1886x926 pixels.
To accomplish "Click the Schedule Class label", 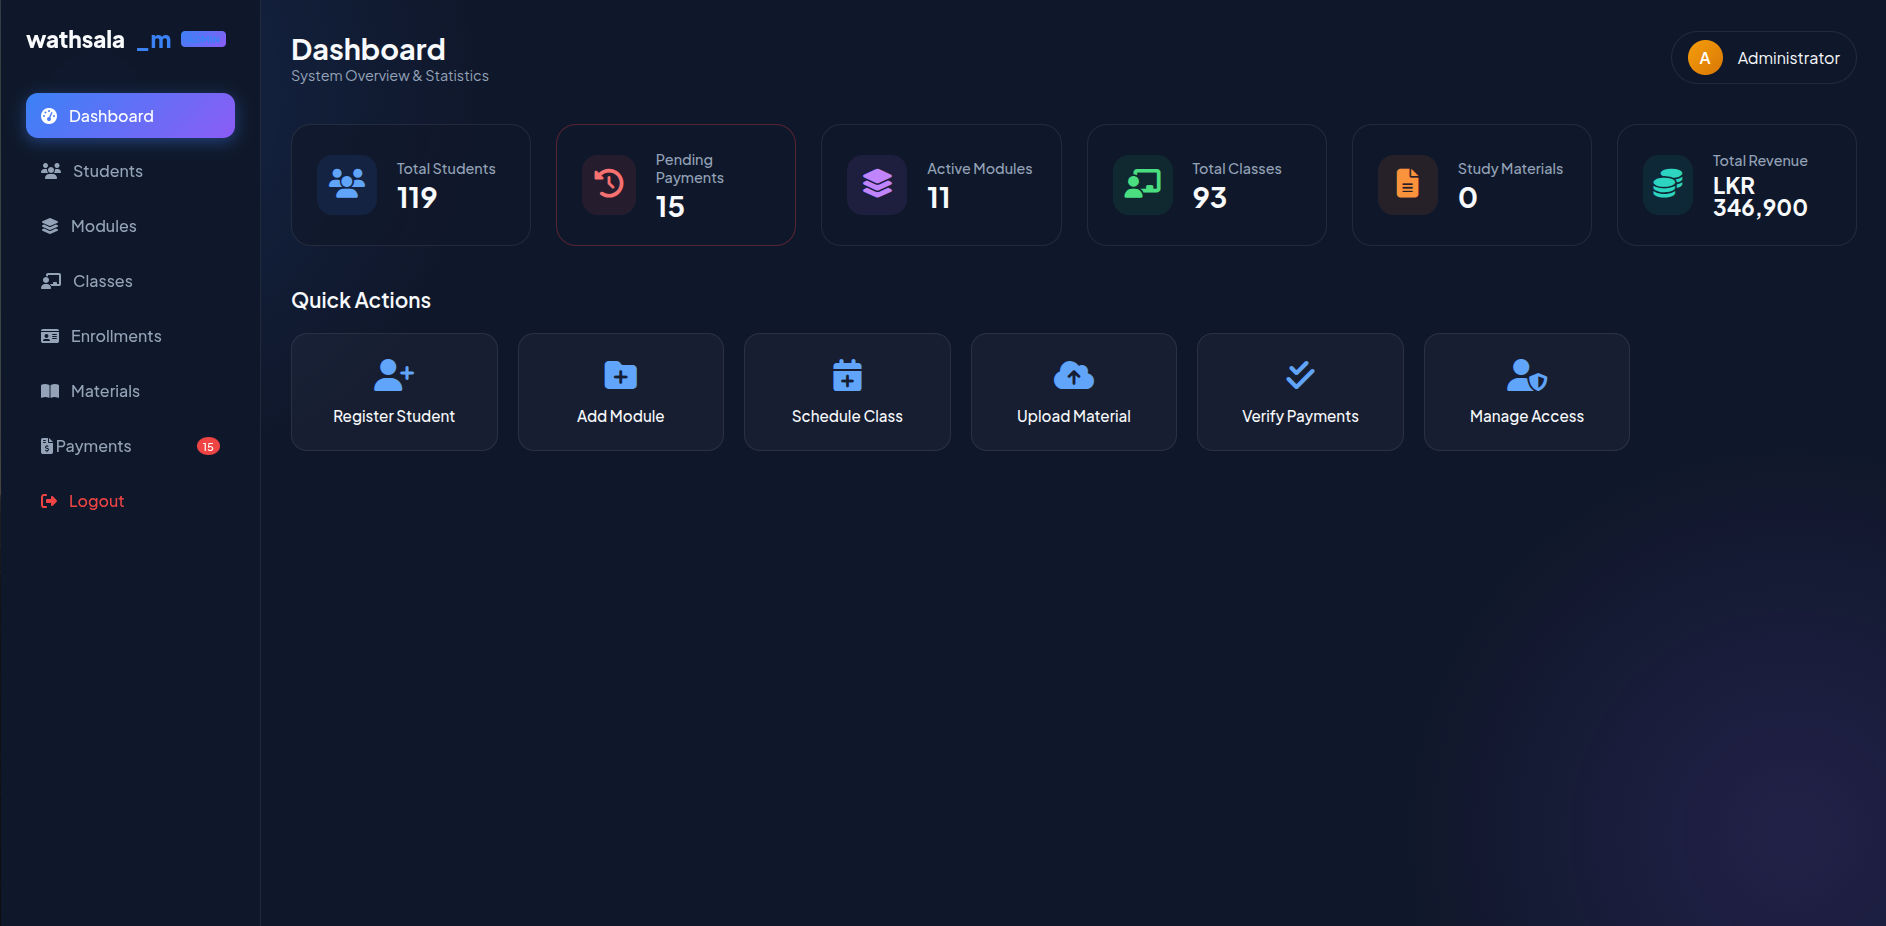I will pos(847,416).
